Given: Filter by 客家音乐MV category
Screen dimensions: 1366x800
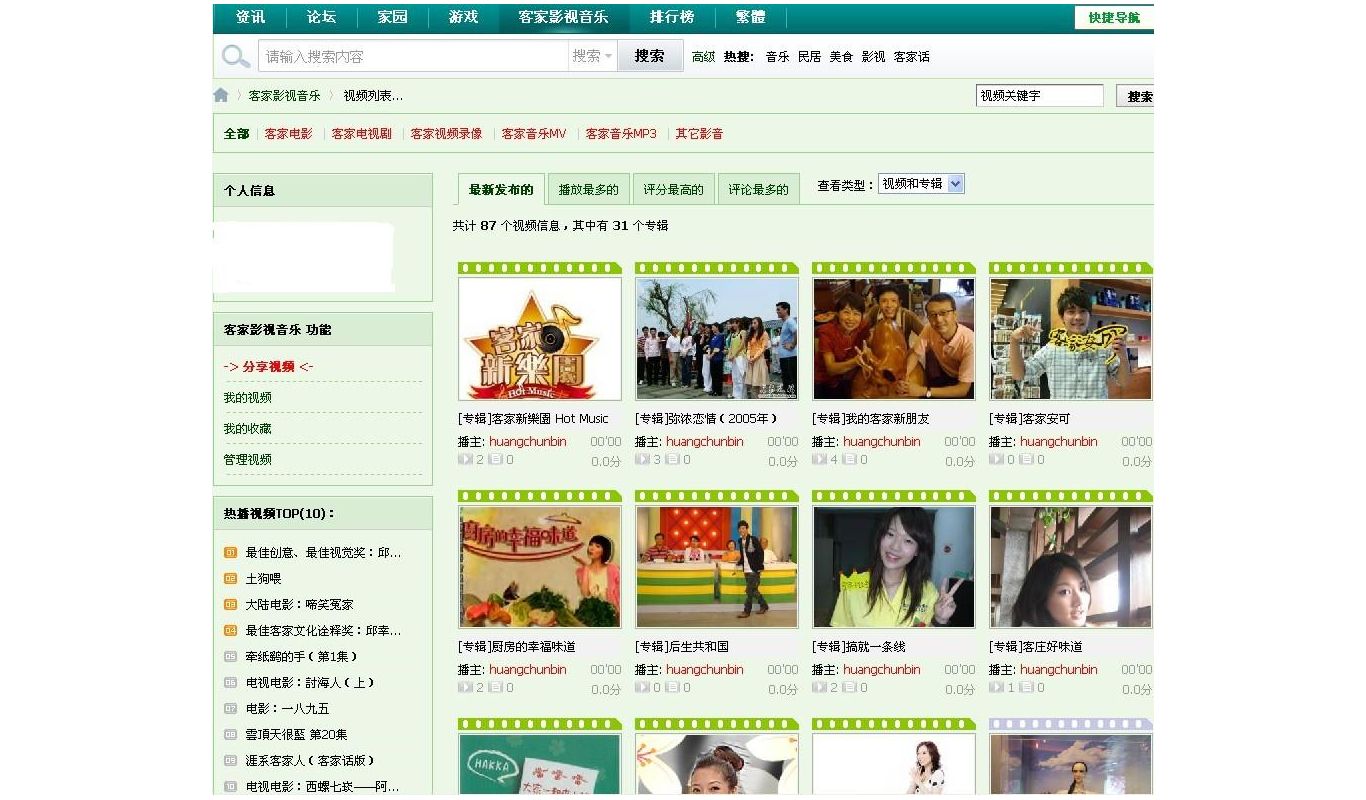Looking at the screenshot, I should pyautogui.click(x=534, y=133).
